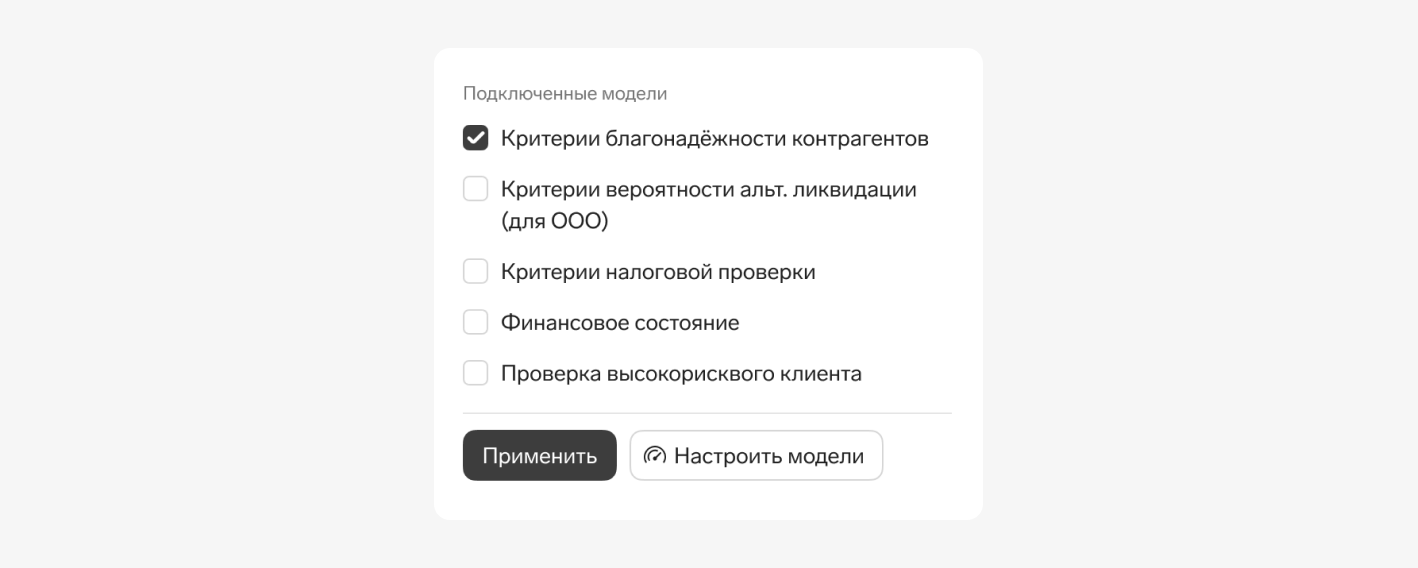The image size is (1418, 568).
Task: Click the Критерии вероятности альт. ликвидации label
Action: coord(708,189)
